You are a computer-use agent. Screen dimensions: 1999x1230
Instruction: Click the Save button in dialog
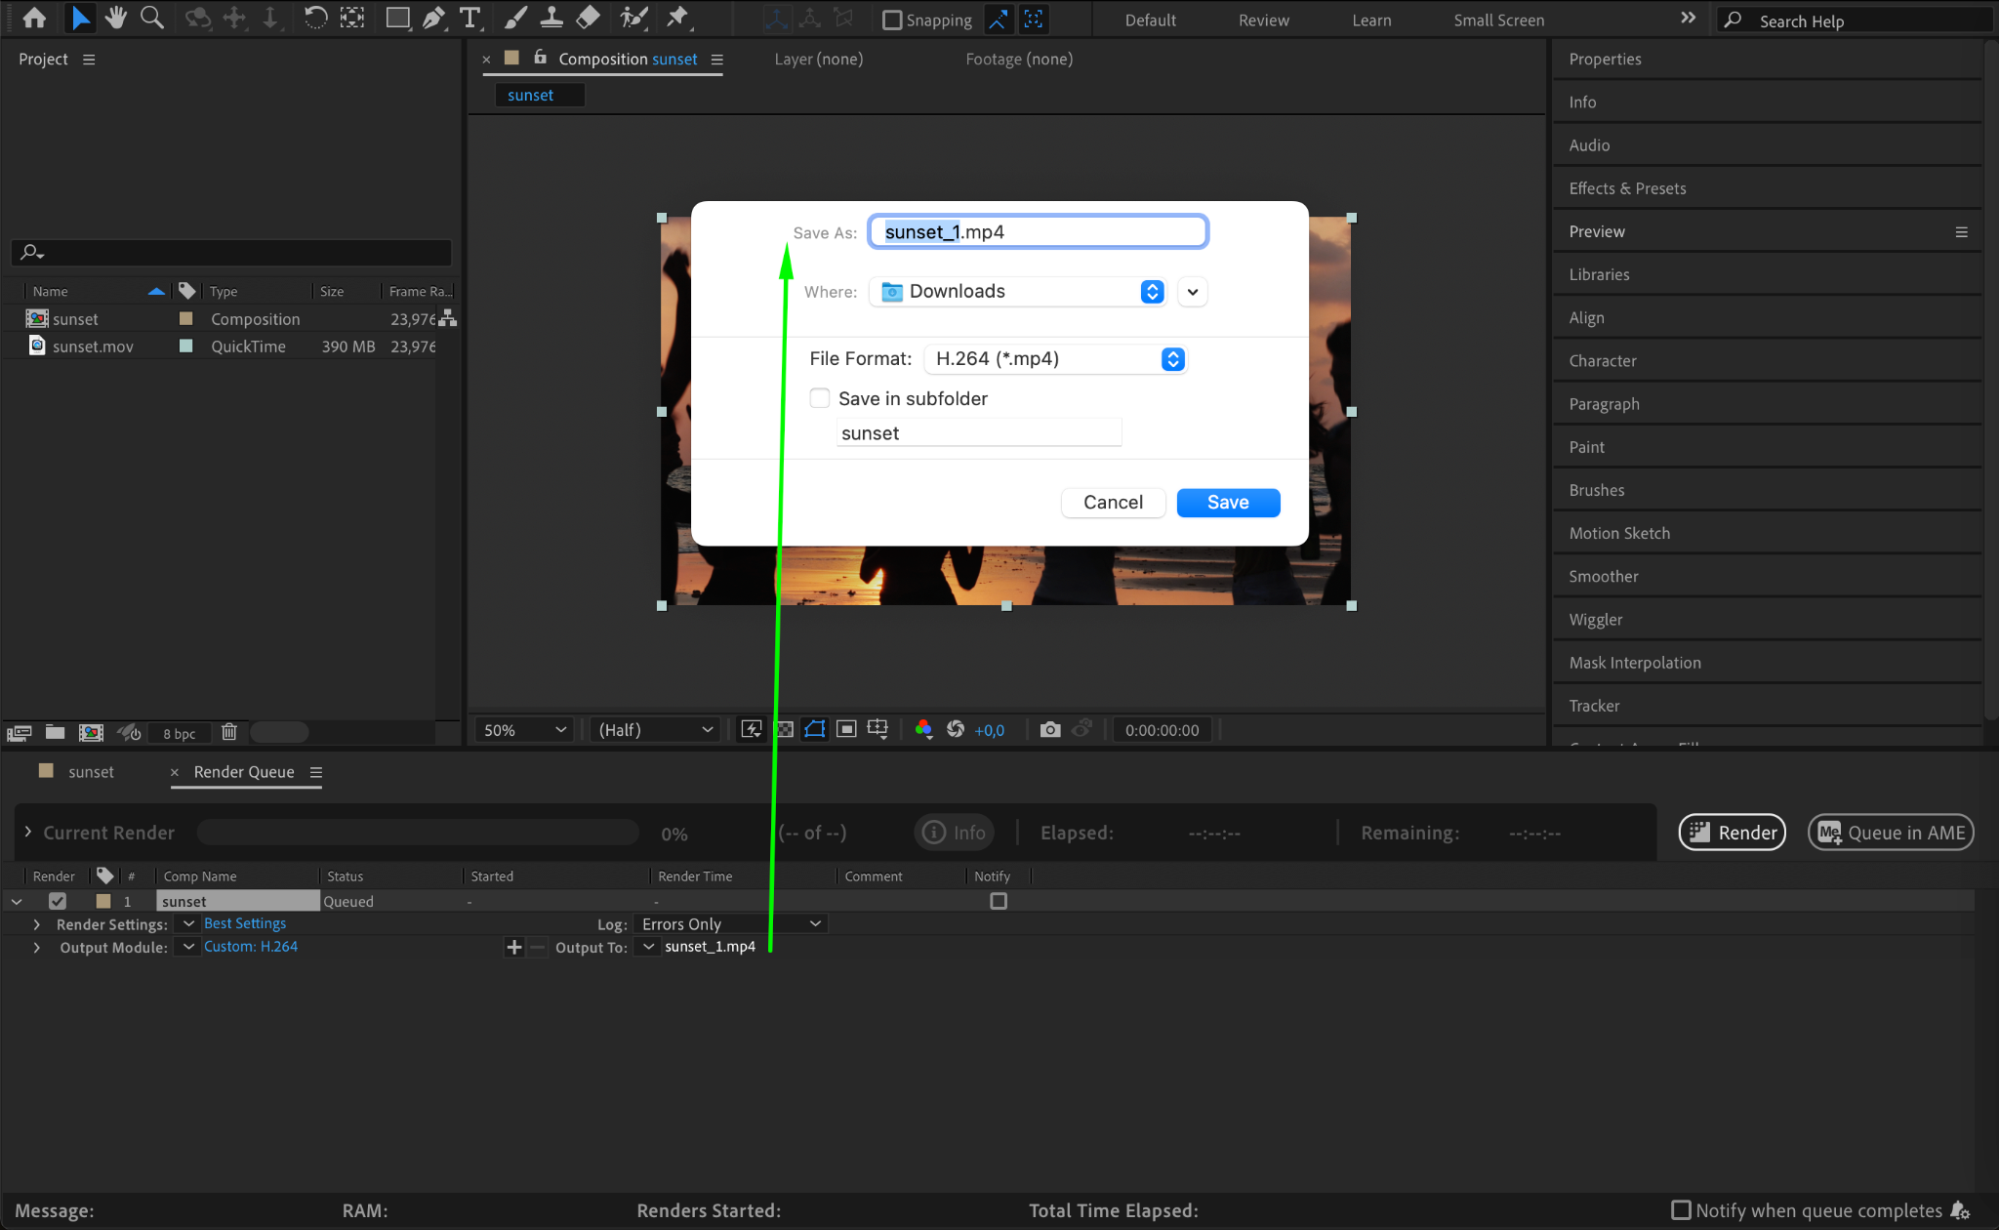pos(1227,502)
